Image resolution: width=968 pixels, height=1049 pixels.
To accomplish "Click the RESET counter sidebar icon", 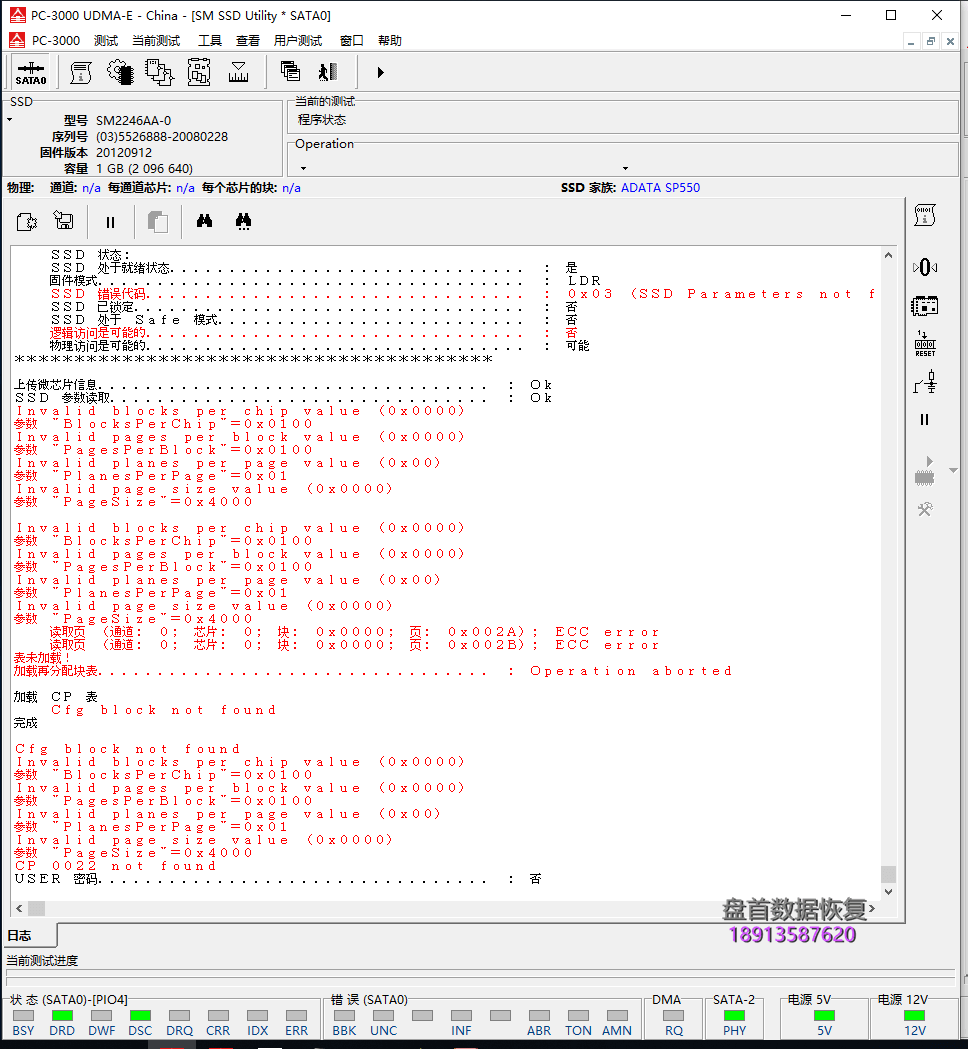I will pyautogui.click(x=925, y=344).
